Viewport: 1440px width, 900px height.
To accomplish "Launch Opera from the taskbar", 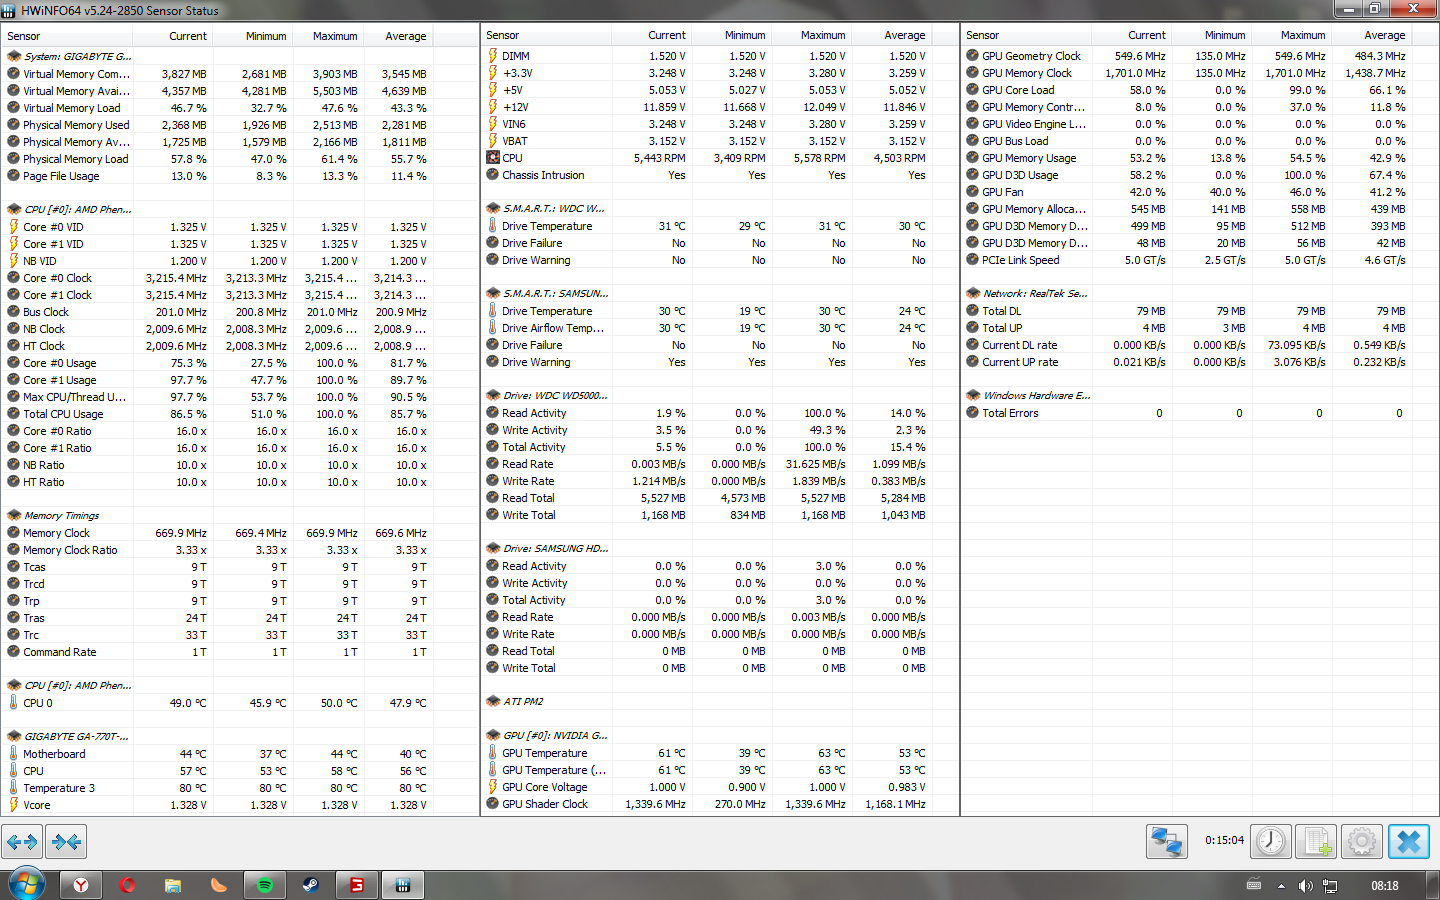I will tap(127, 885).
